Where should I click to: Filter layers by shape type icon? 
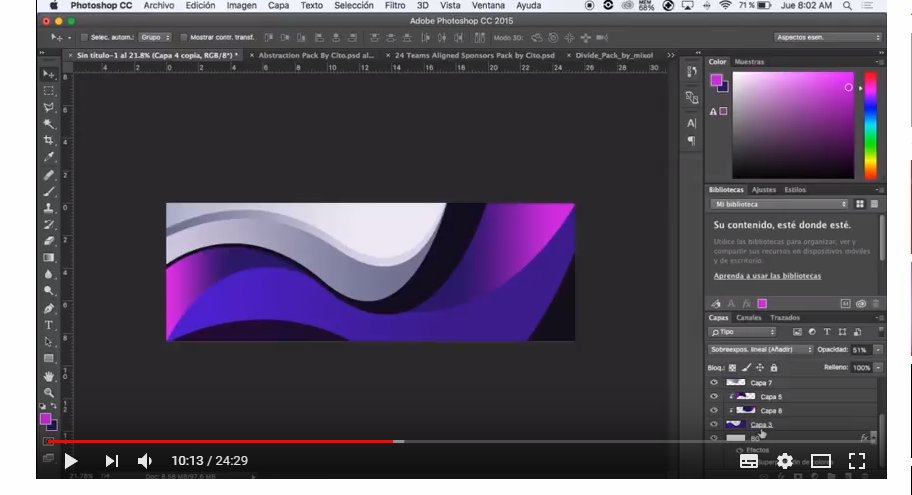click(842, 332)
